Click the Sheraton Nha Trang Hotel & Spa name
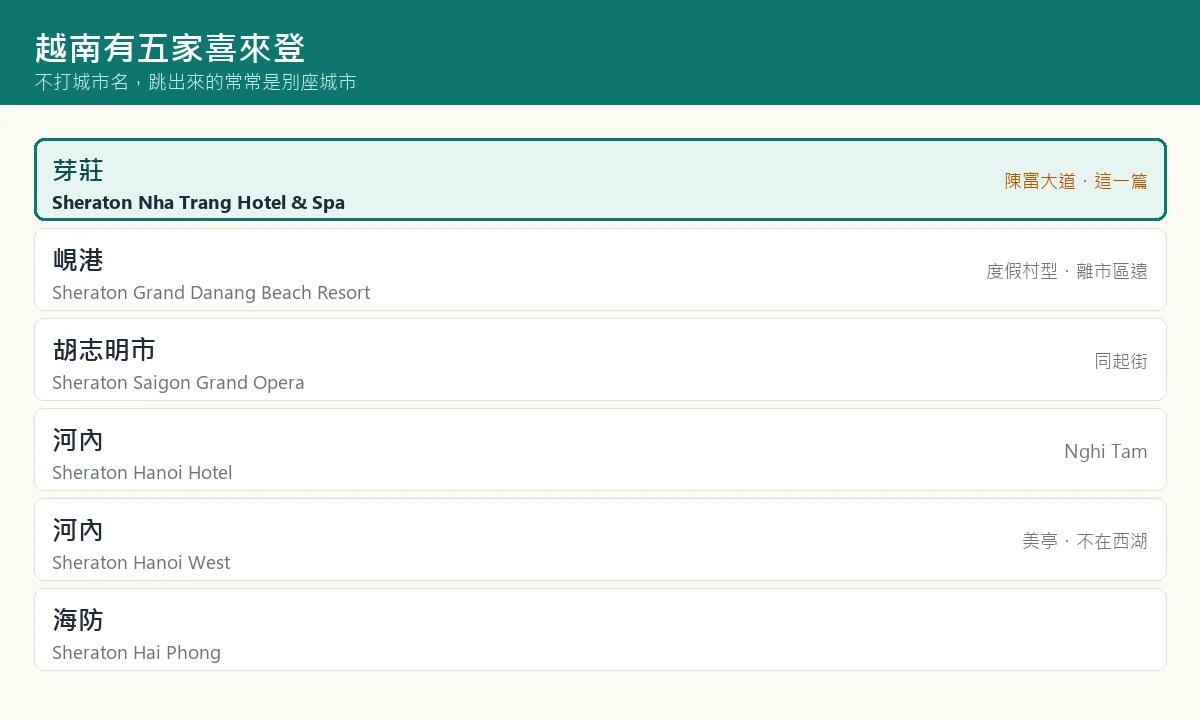Viewport: 1200px width, 720px height. (198, 202)
